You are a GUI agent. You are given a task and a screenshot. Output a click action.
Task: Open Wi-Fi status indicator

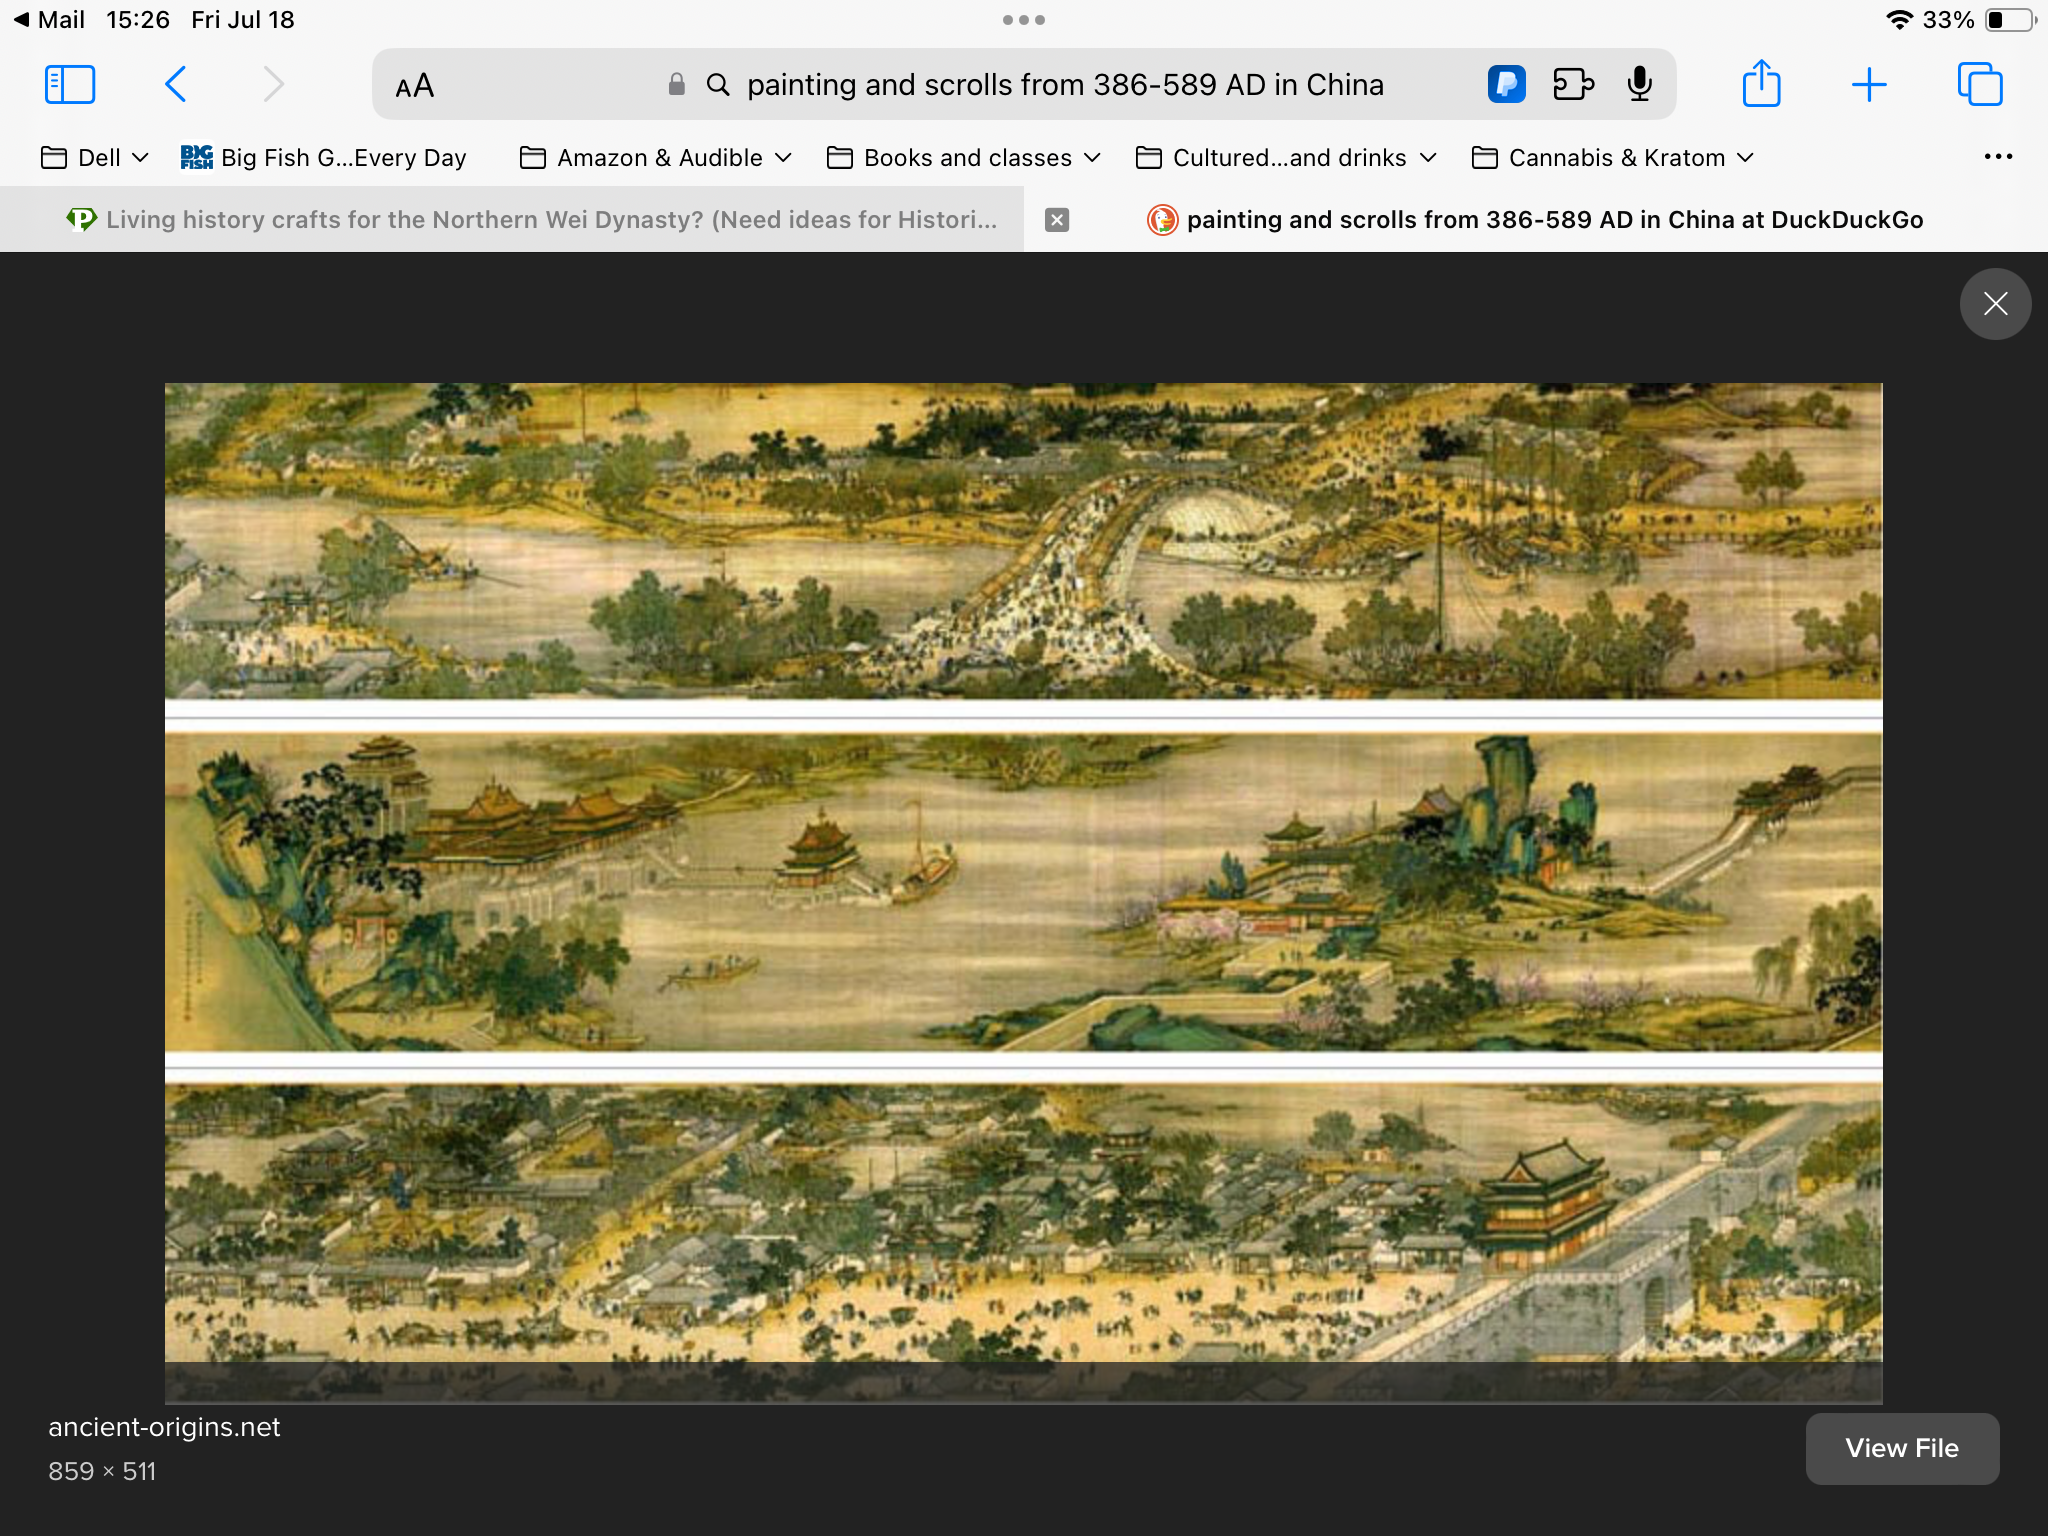[x=1899, y=20]
